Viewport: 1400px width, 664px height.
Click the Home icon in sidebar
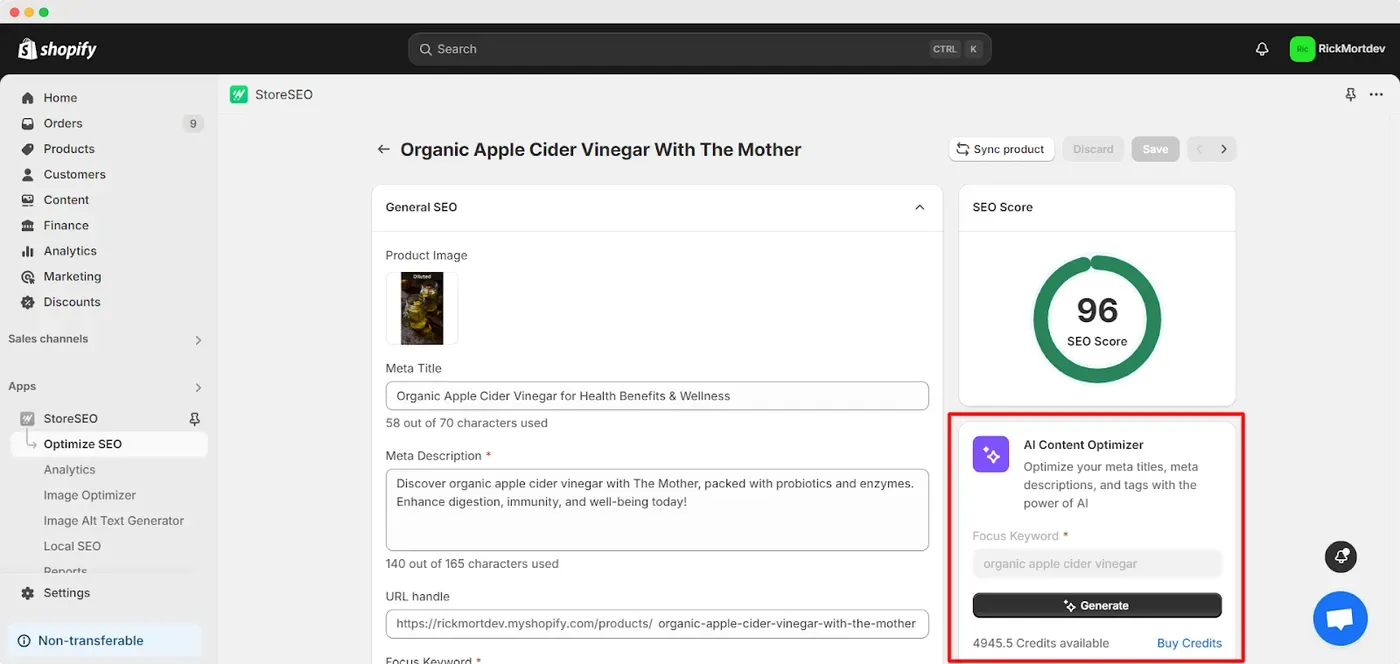click(x=28, y=98)
